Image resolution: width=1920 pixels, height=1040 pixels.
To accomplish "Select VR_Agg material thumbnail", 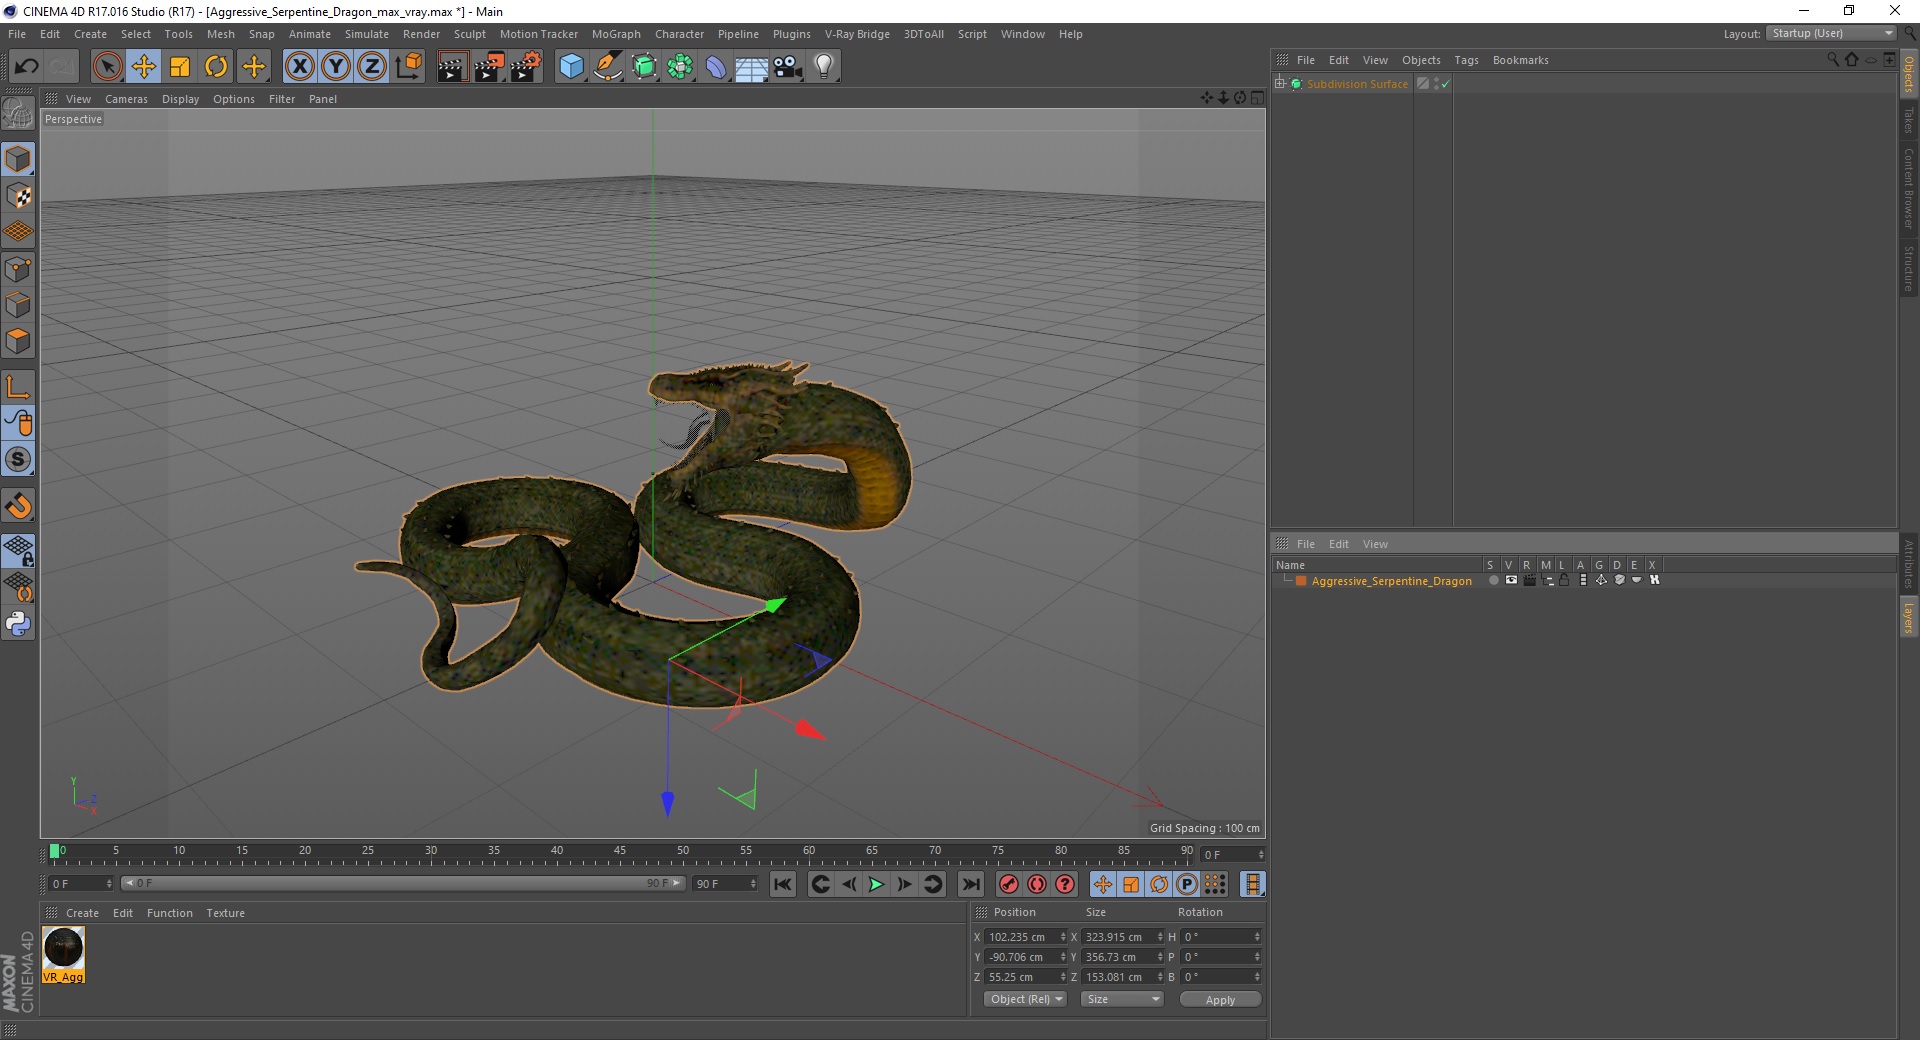I will click(63, 955).
